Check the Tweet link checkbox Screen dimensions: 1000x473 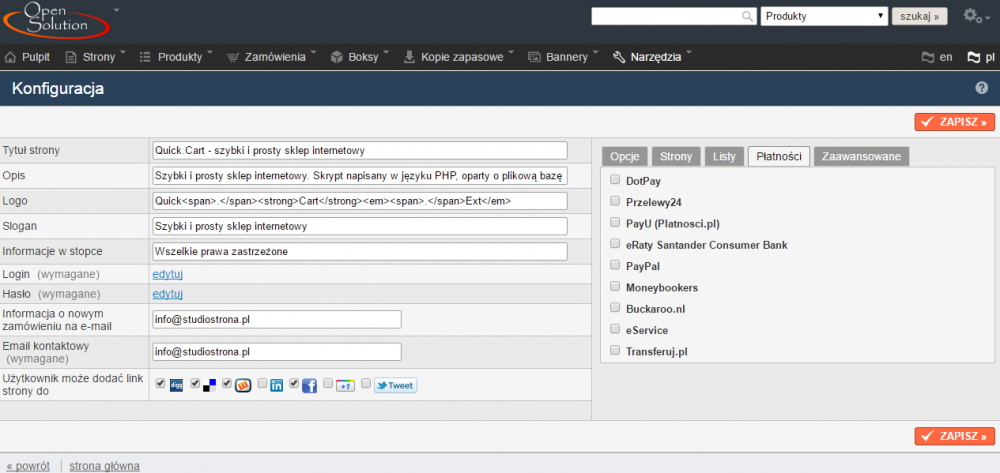[366, 383]
